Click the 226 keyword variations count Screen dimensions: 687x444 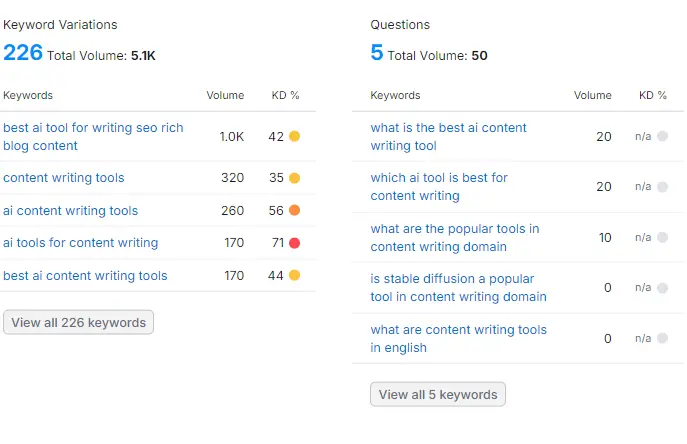pos(23,53)
